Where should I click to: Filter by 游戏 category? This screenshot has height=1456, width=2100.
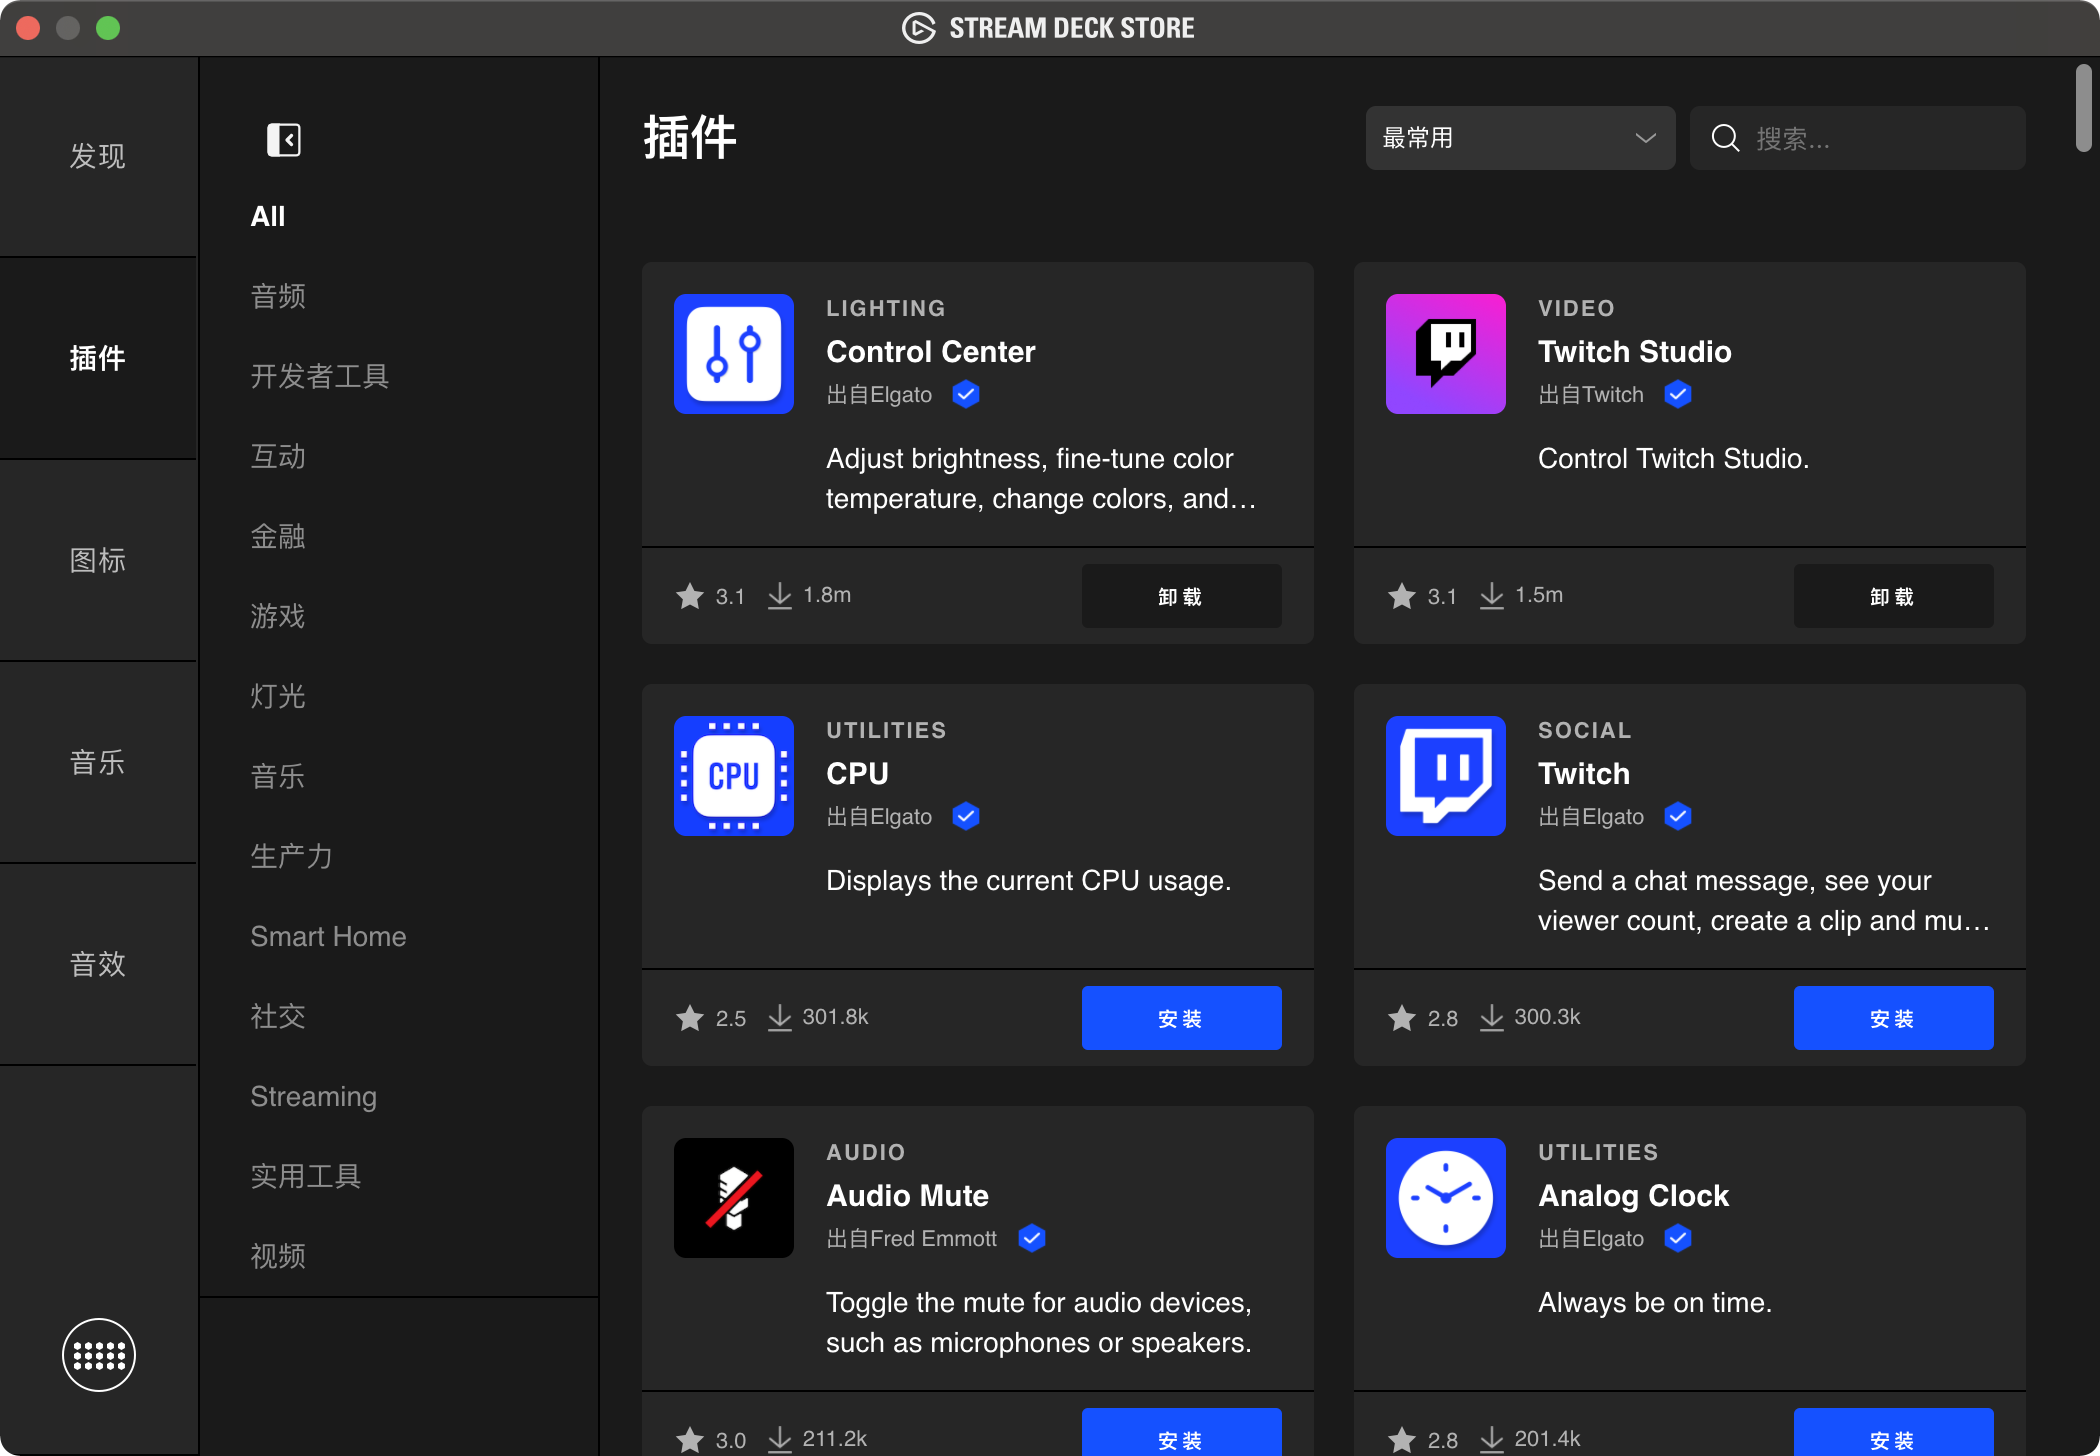(x=278, y=616)
